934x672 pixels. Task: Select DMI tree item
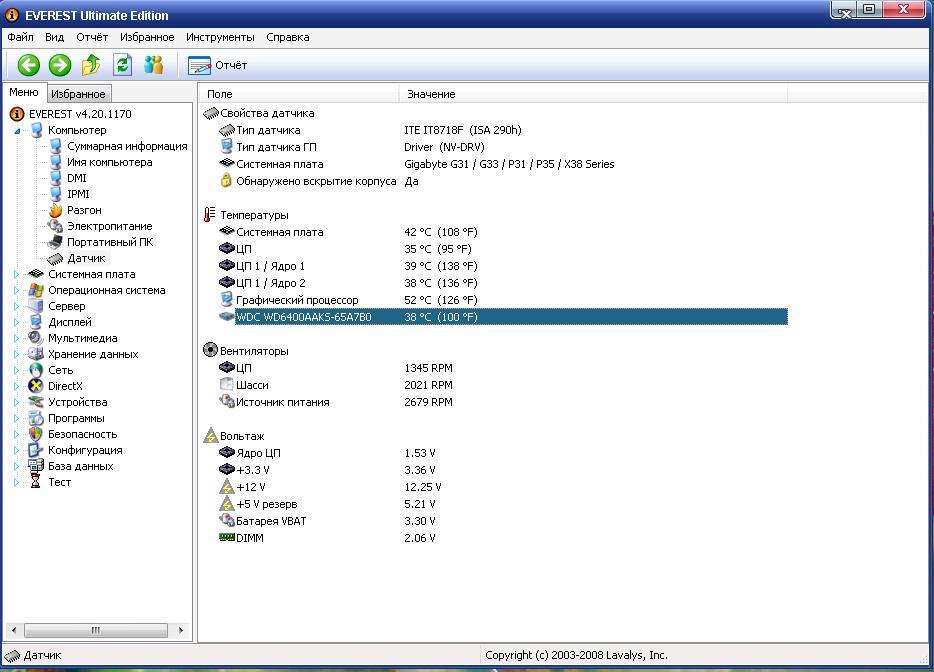(77, 178)
